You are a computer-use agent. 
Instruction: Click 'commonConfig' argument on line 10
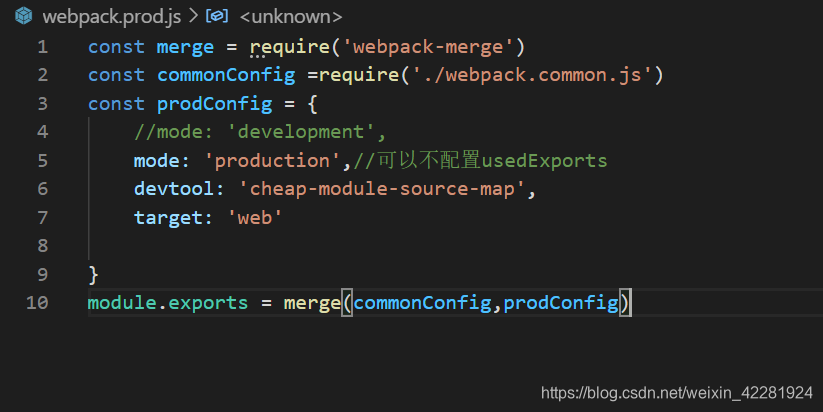point(423,303)
